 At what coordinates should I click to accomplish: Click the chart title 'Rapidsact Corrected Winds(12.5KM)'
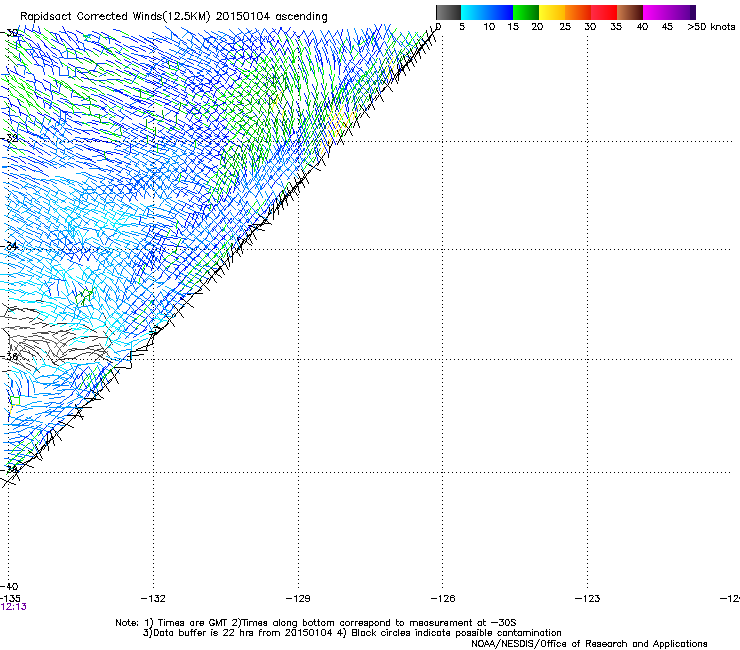(x=115, y=17)
